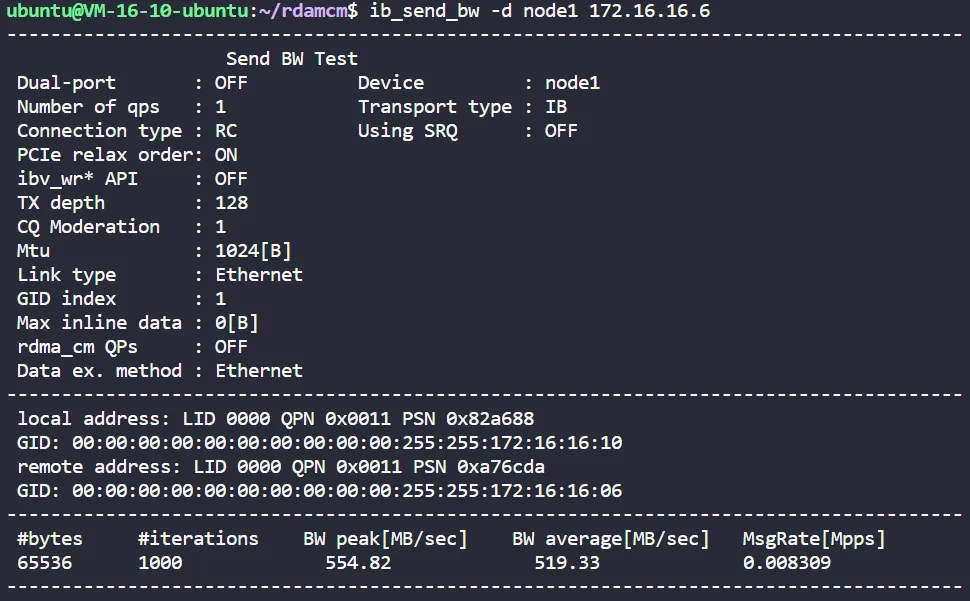Click the Mtu value 1024[B]
This screenshot has width=970, height=601.
pos(253,251)
